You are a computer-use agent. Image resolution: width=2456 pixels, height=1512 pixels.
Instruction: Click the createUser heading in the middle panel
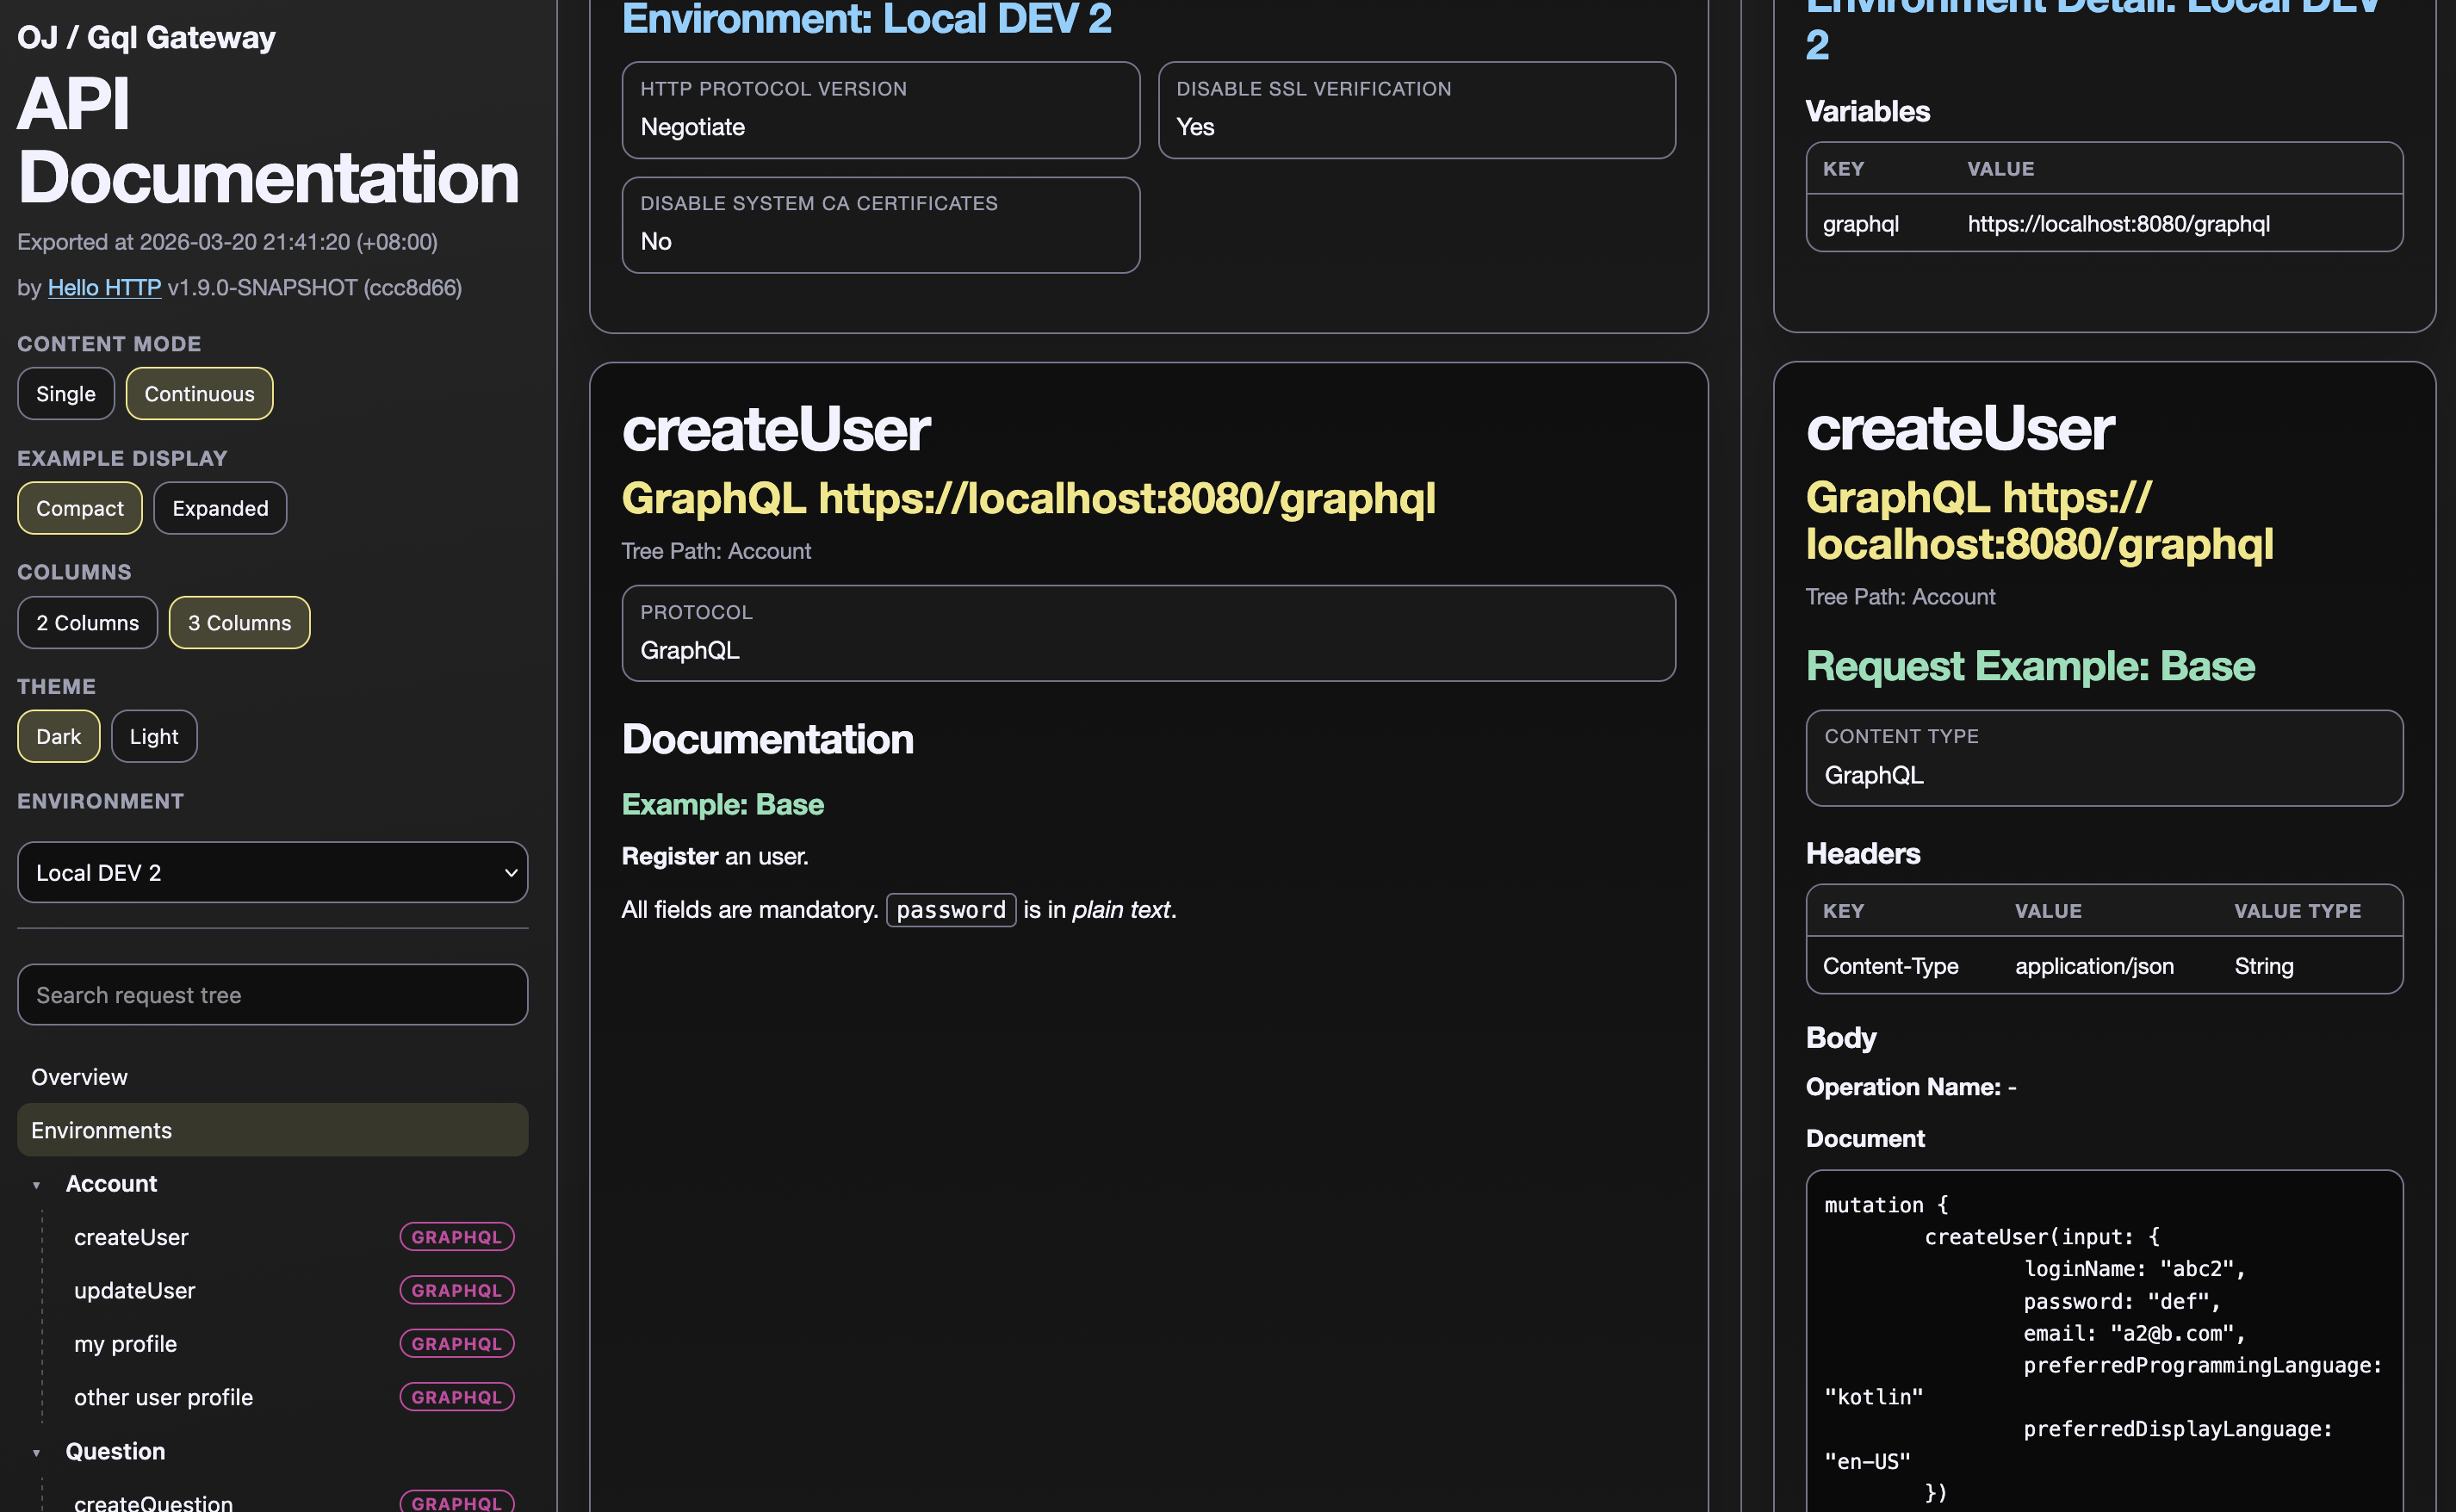point(775,429)
